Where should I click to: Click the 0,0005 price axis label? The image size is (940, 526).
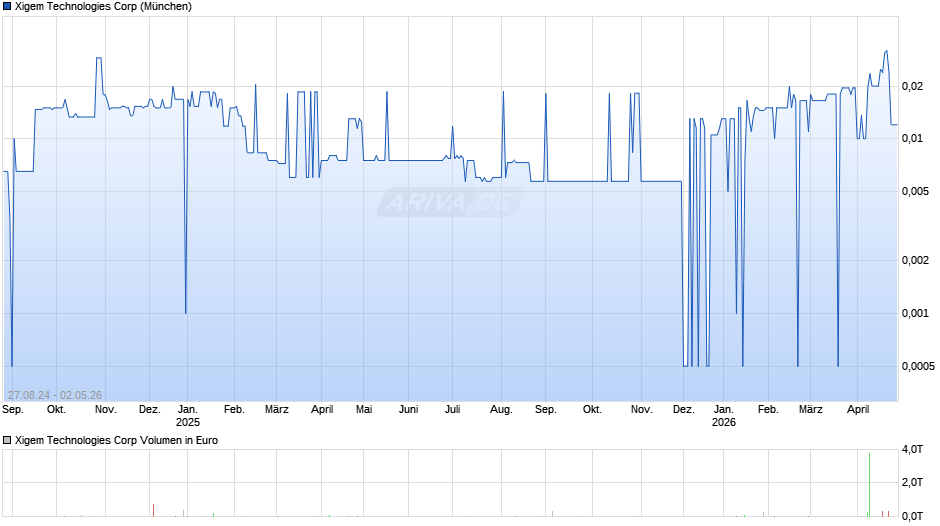(918, 366)
